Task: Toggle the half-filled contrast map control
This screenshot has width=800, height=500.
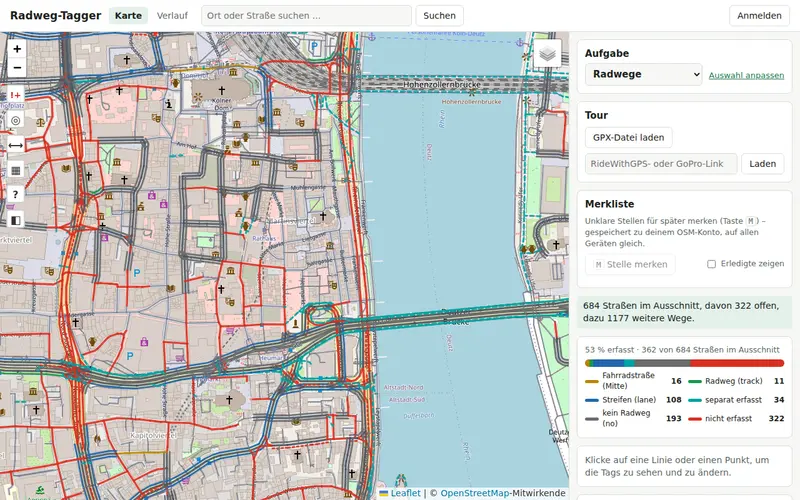Action: coord(16,220)
